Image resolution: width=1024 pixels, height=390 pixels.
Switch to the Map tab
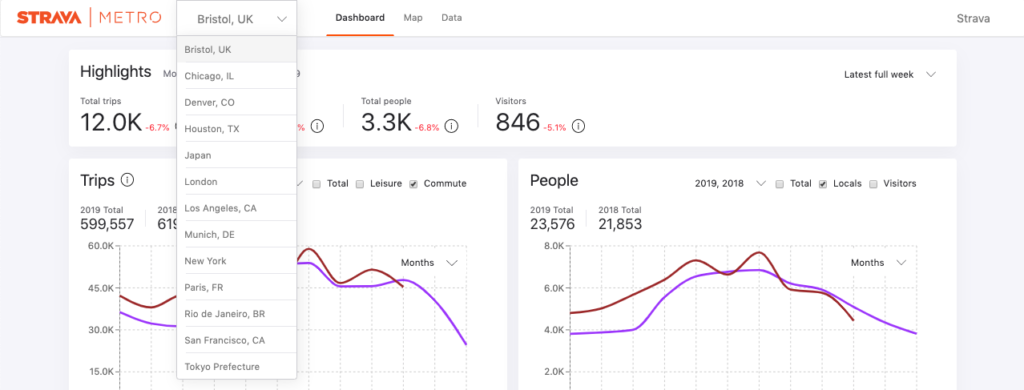click(413, 18)
